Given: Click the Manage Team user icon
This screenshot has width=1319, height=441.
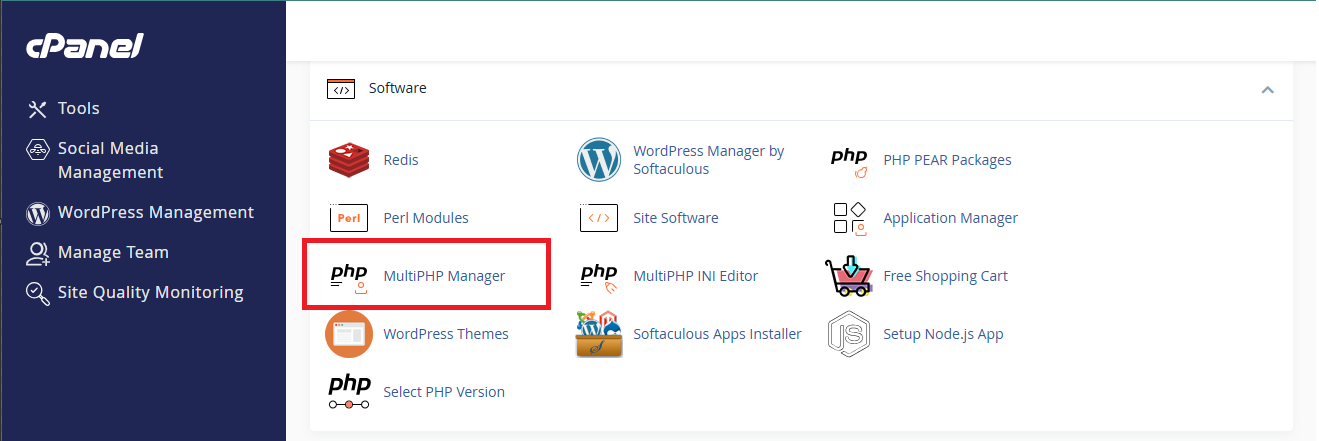Looking at the screenshot, I should [x=38, y=253].
